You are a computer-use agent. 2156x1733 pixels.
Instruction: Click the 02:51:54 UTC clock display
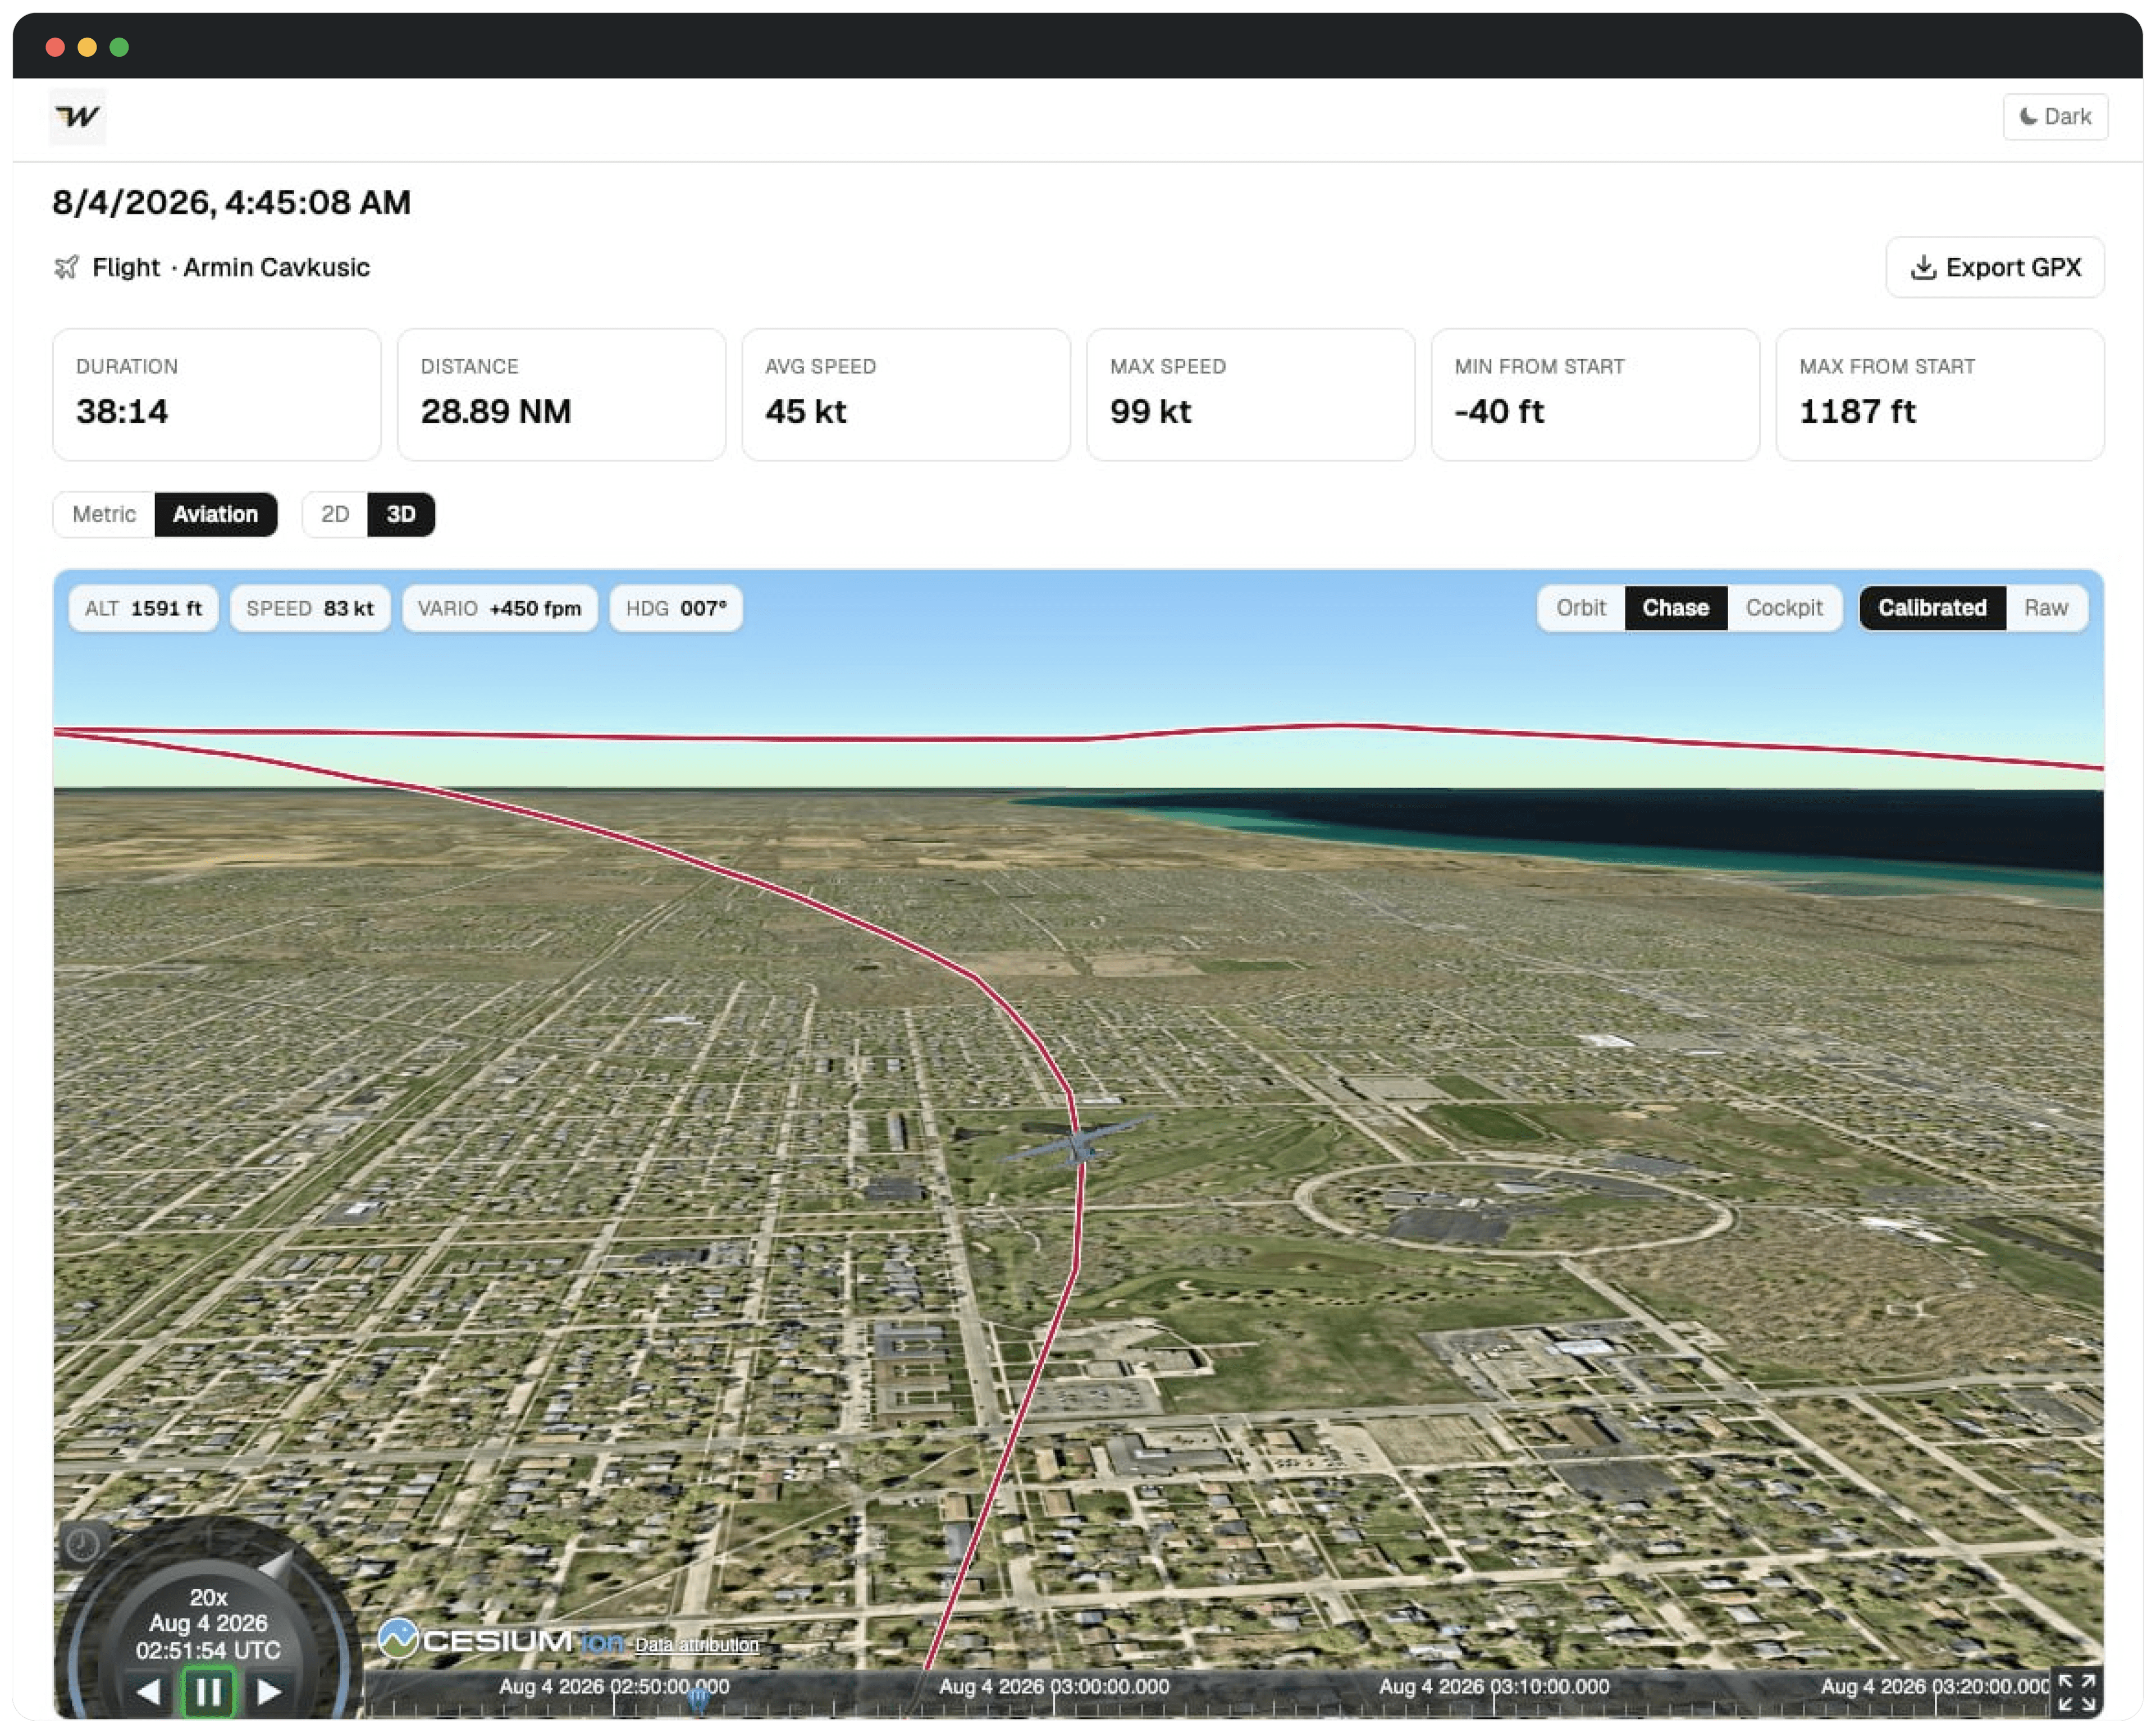208,1650
